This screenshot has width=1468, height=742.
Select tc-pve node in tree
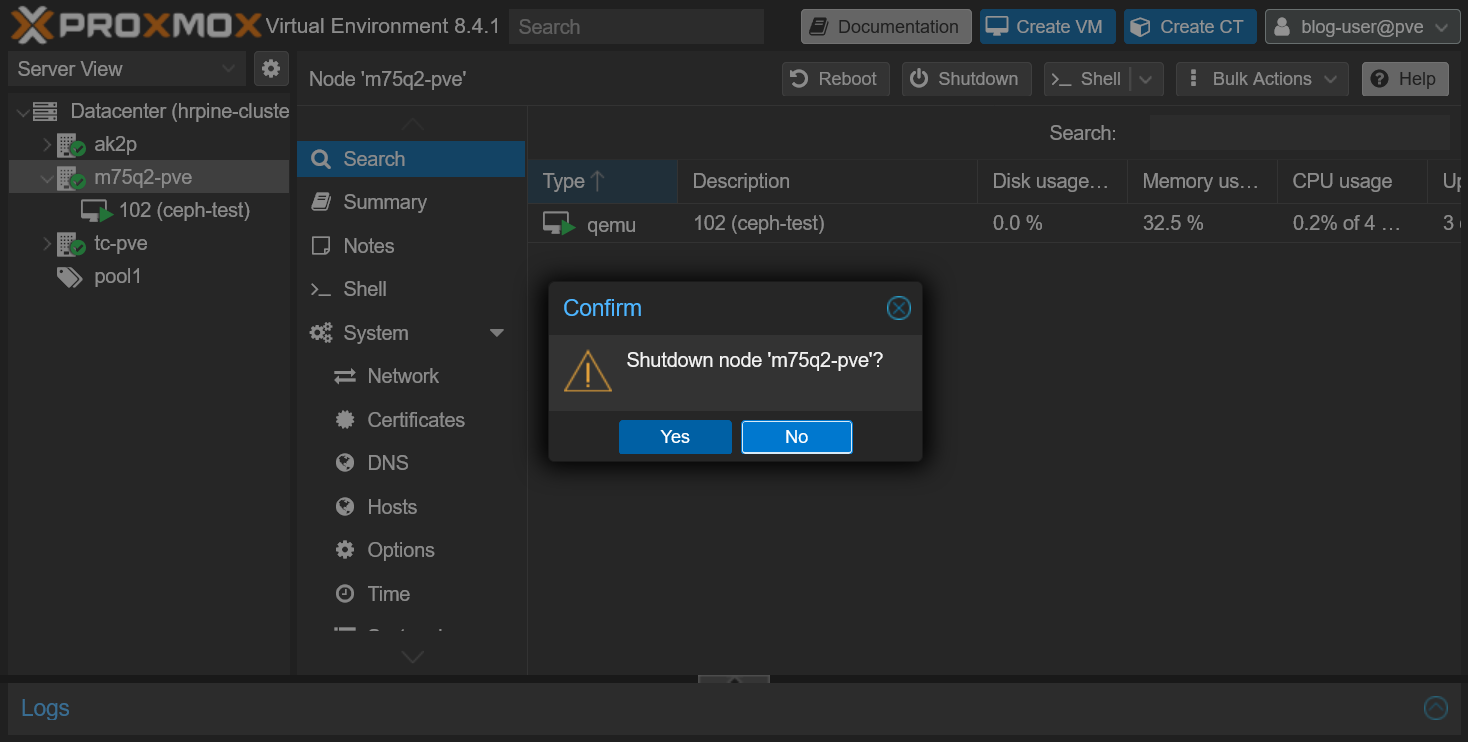[121, 243]
